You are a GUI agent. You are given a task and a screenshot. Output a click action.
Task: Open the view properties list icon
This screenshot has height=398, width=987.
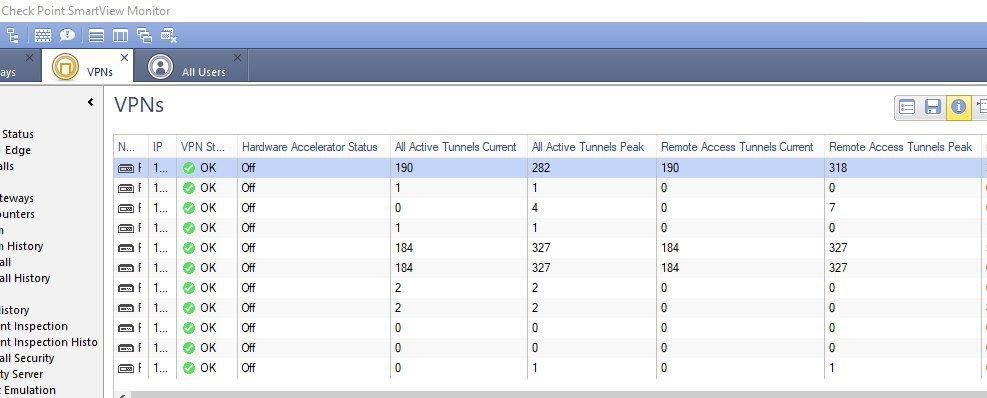(x=907, y=106)
